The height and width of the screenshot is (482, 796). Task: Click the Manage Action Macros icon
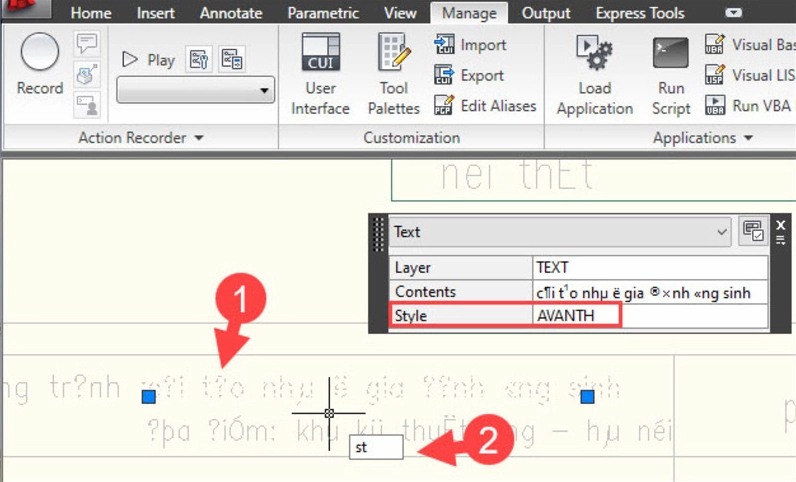pyautogui.click(x=232, y=59)
